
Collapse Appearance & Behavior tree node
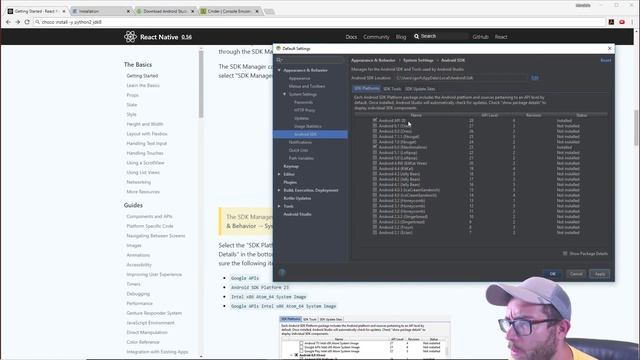[x=279, y=70]
